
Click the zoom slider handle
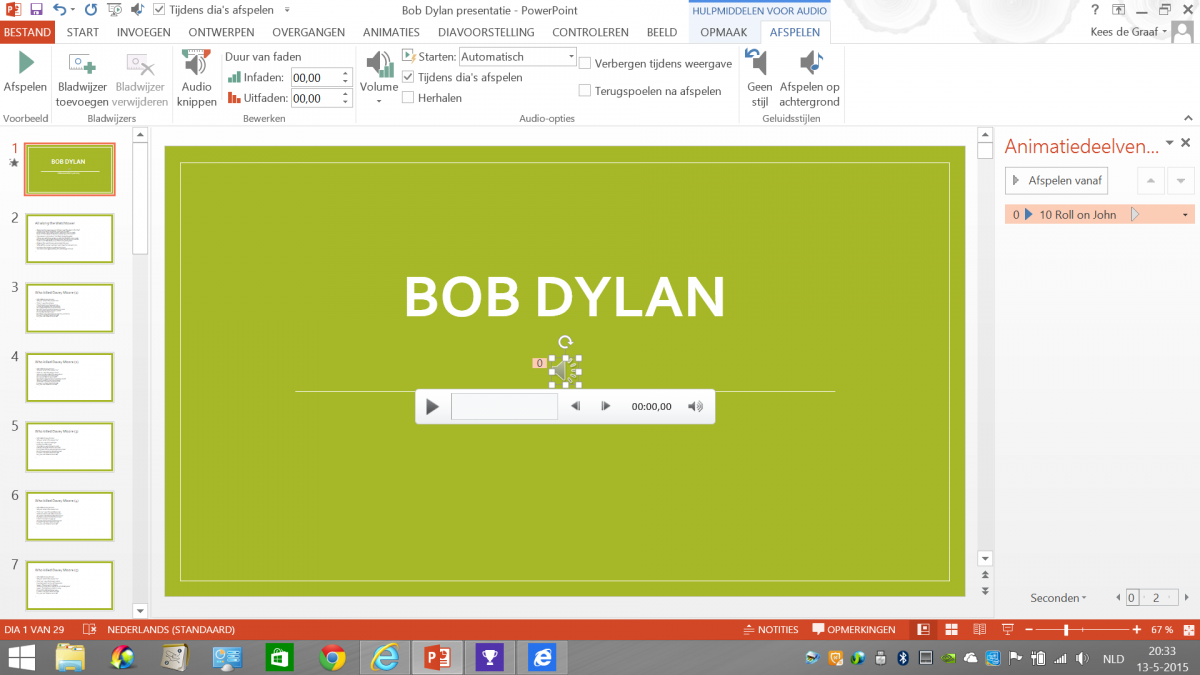(1066, 630)
